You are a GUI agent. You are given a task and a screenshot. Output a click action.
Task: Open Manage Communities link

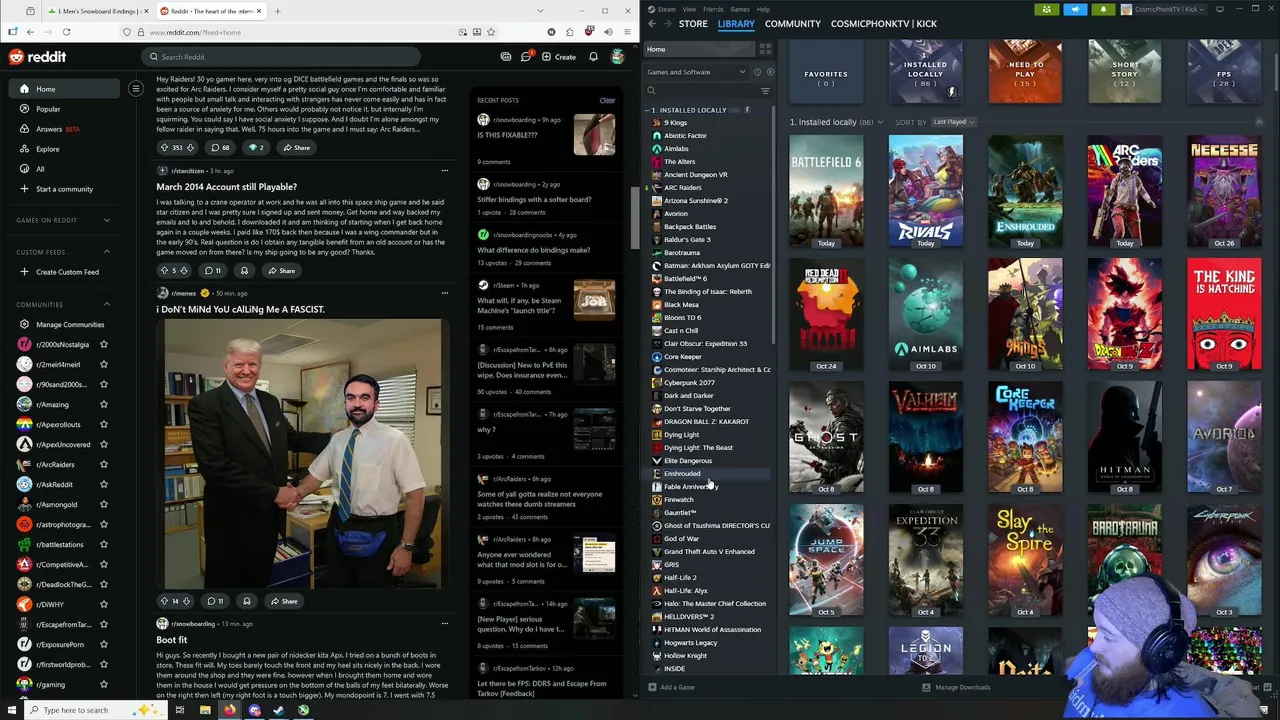70,324
